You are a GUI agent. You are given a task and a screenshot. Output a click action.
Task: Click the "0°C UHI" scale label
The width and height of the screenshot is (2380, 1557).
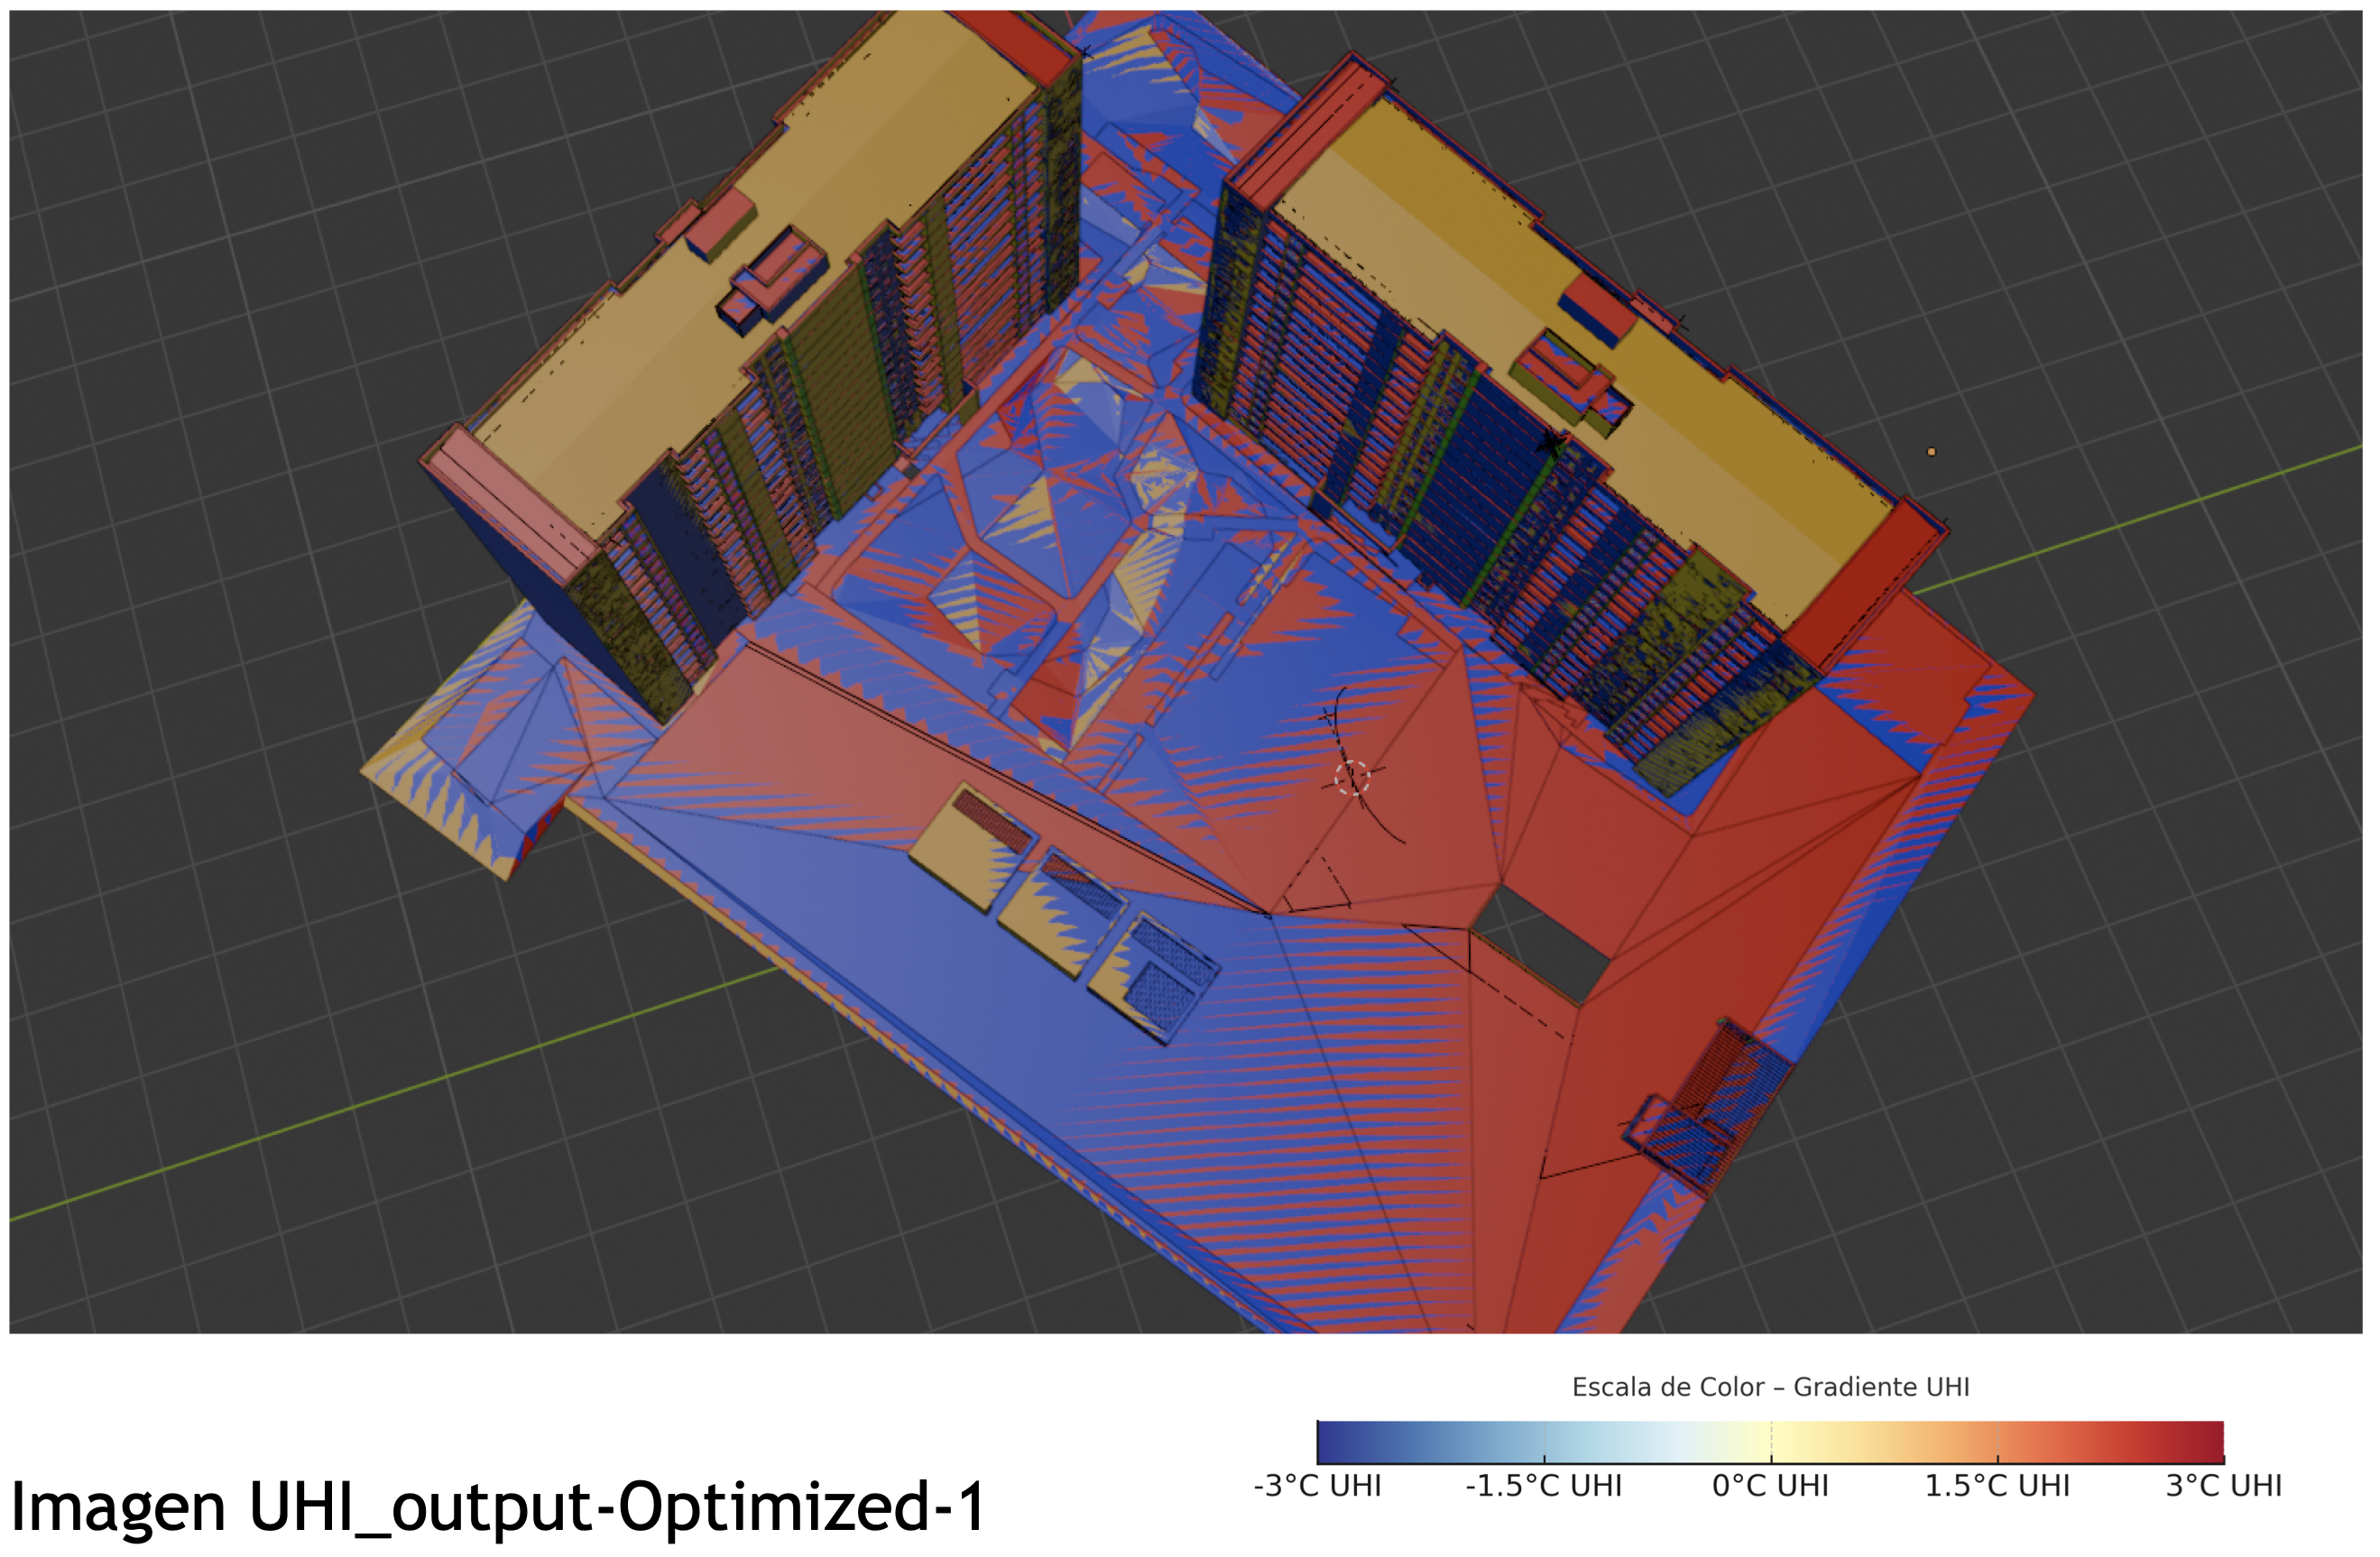click(1770, 1485)
